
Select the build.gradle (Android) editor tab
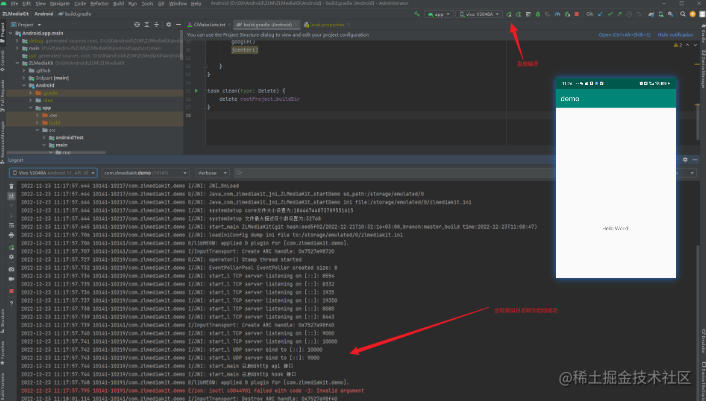pyautogui.click(x=267, y=25)
